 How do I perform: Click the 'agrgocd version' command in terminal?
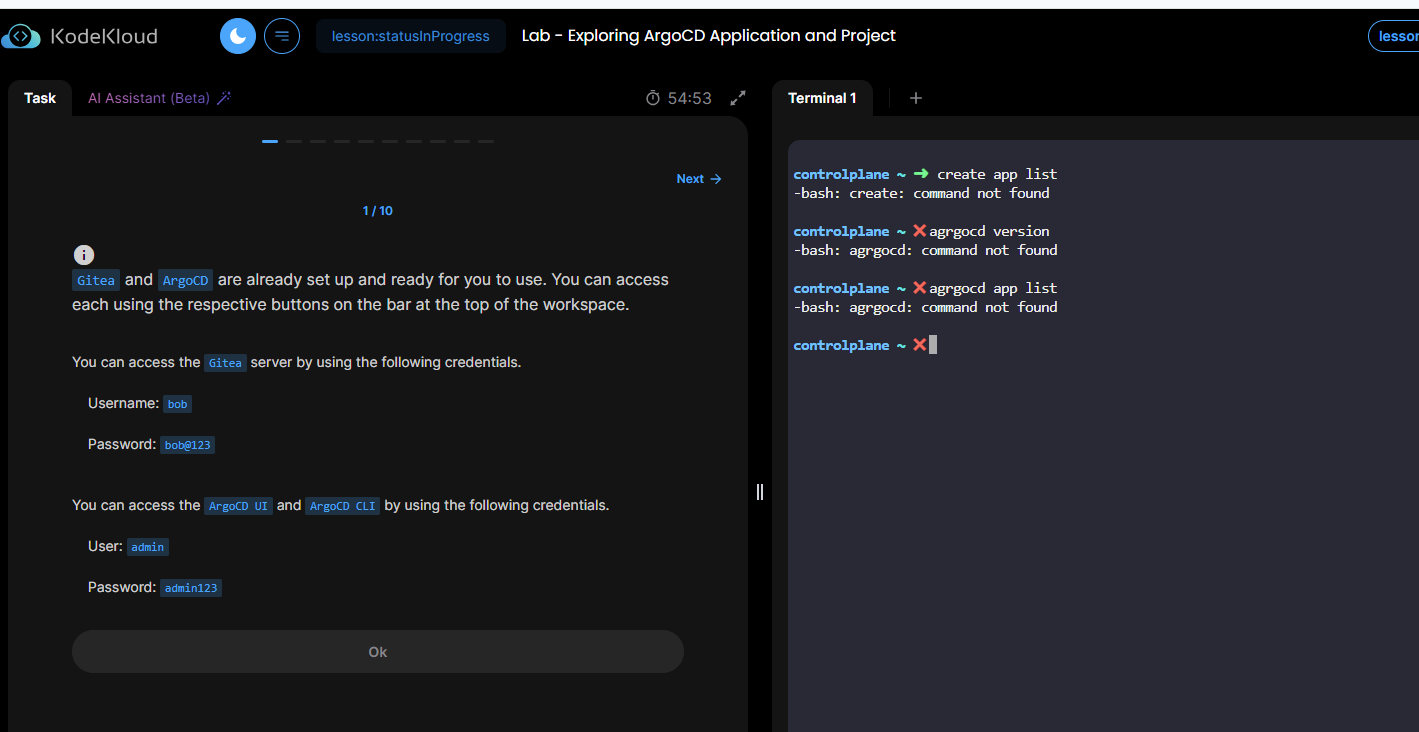[x=990, y=231]
